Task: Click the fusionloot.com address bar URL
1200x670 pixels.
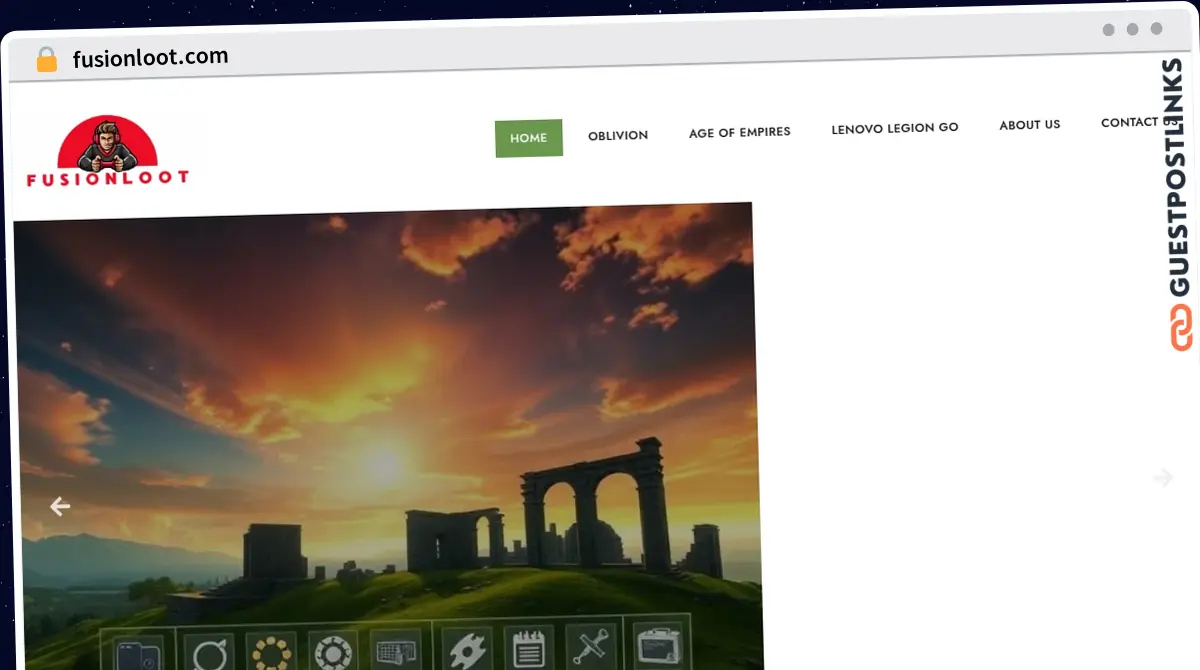Action: (150, 57)
